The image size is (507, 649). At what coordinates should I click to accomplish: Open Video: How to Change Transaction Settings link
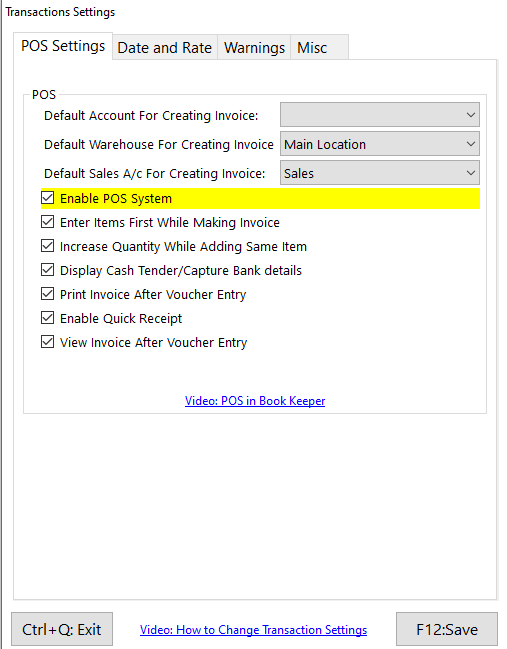253,630
